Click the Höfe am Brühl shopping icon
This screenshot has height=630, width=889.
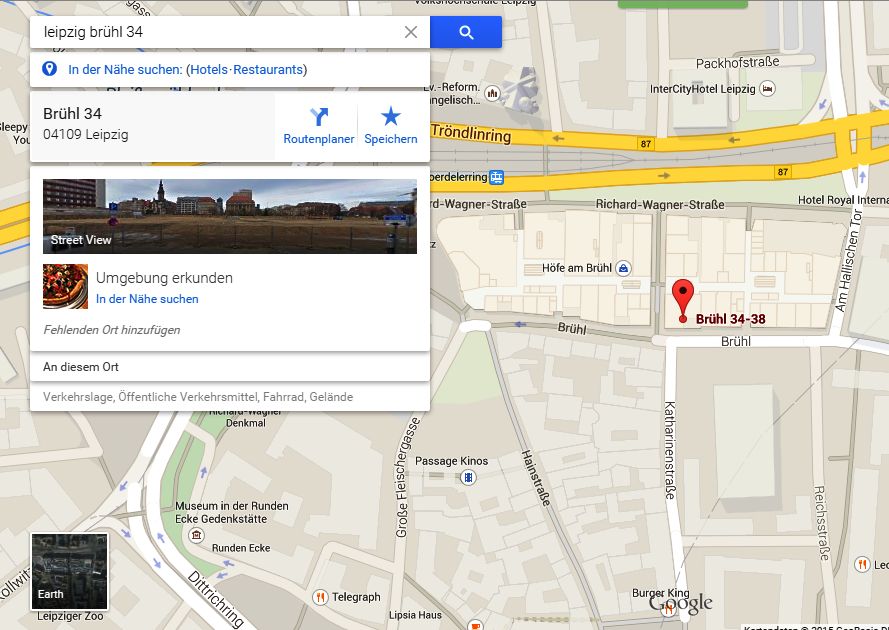623,268
